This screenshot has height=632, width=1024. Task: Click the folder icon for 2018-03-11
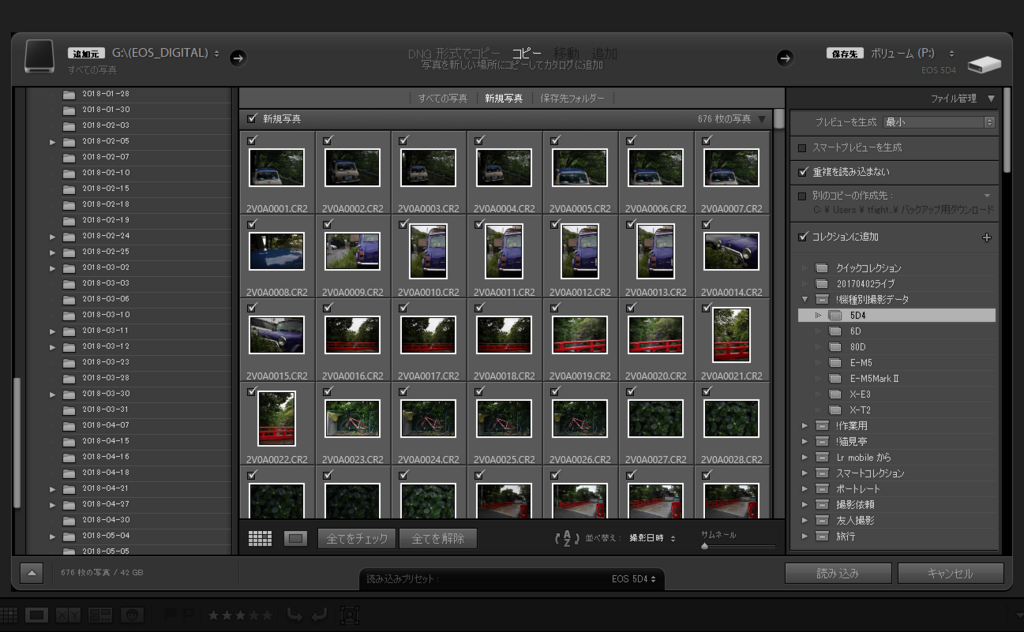tap(69, 331)
